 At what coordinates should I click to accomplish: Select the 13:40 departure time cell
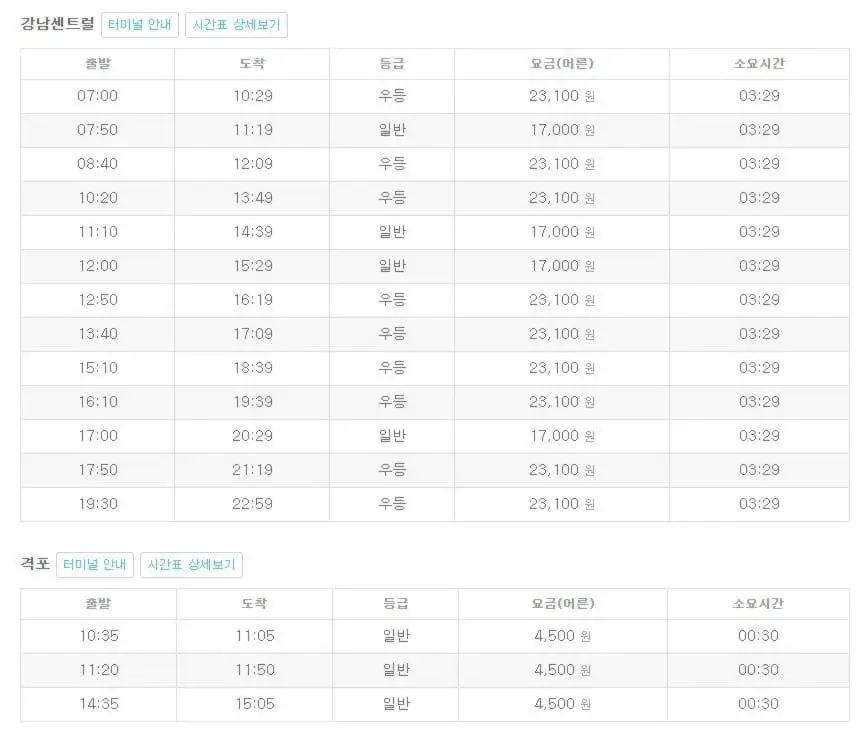(x=98, y=334)
